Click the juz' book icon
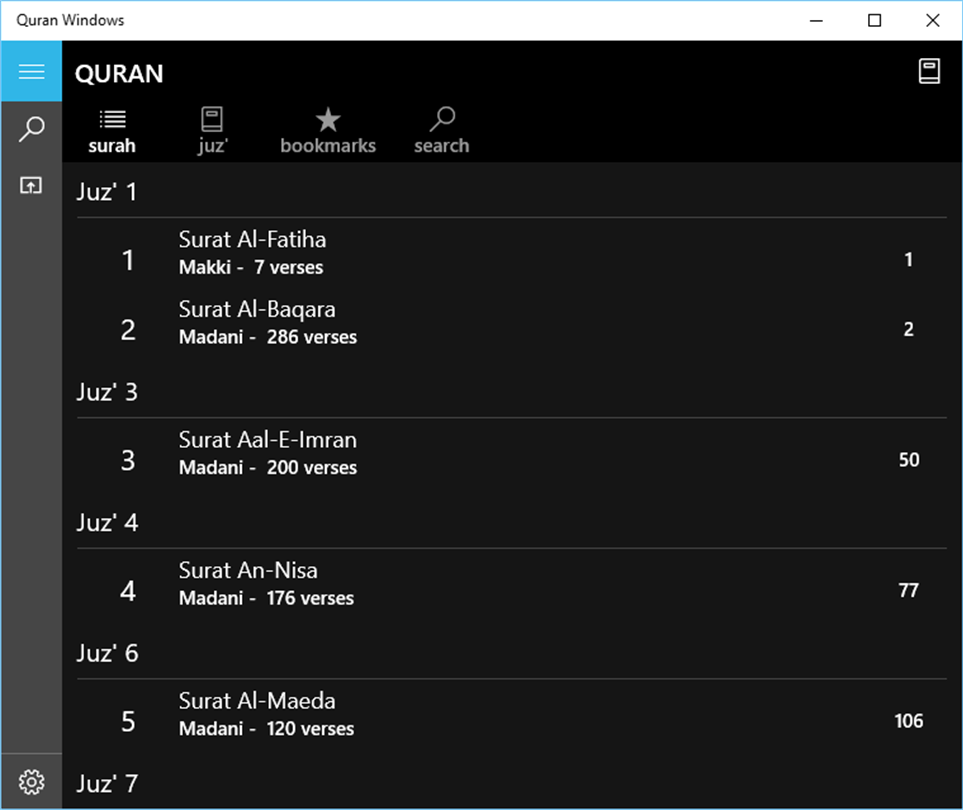This screenshot has width=963, height=810. 212,119
